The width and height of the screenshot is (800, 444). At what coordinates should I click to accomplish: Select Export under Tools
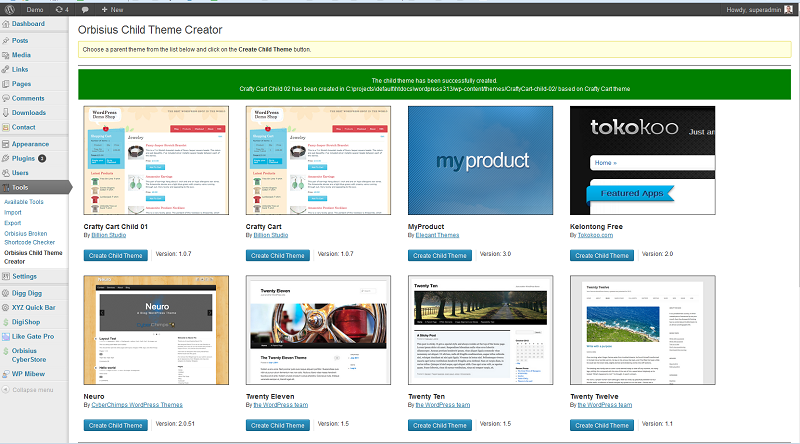pyautogui.click(x=13, y=223)
